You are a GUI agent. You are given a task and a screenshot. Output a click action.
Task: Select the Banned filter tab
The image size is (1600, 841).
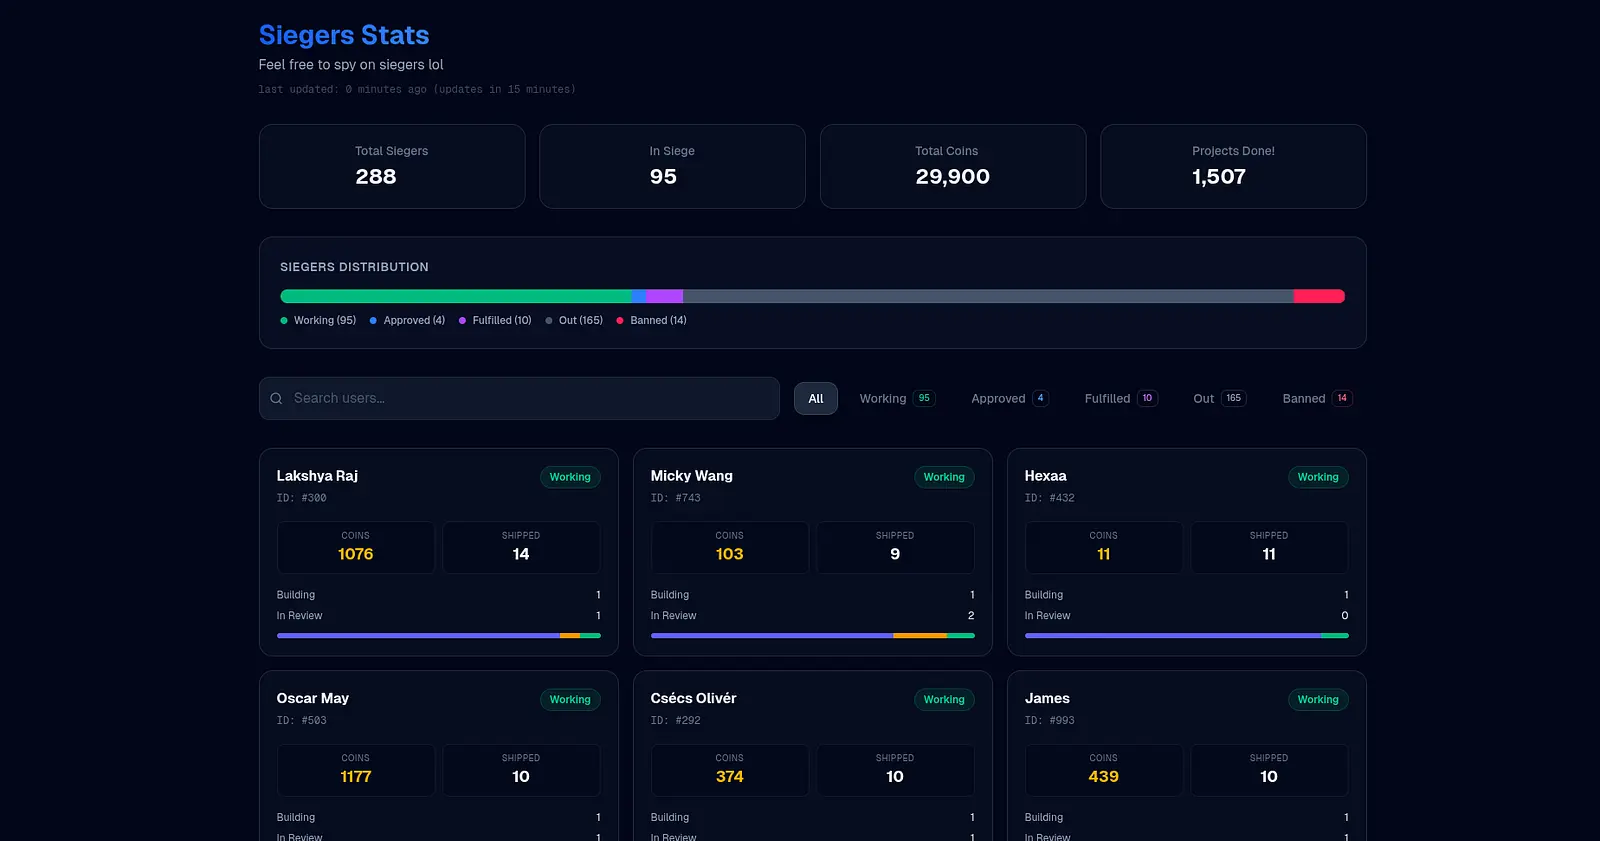coord(1316,398)
